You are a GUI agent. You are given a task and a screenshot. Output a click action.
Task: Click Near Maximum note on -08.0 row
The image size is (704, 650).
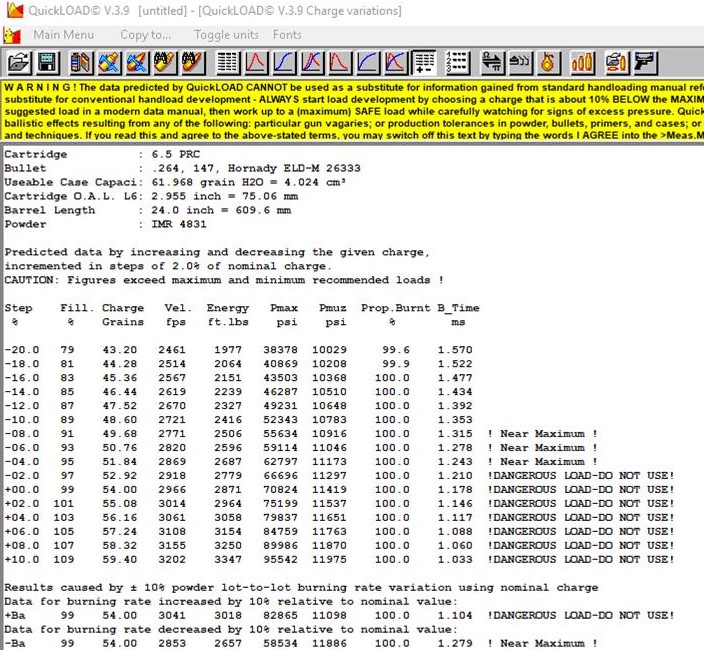click(x=542, y=434)
